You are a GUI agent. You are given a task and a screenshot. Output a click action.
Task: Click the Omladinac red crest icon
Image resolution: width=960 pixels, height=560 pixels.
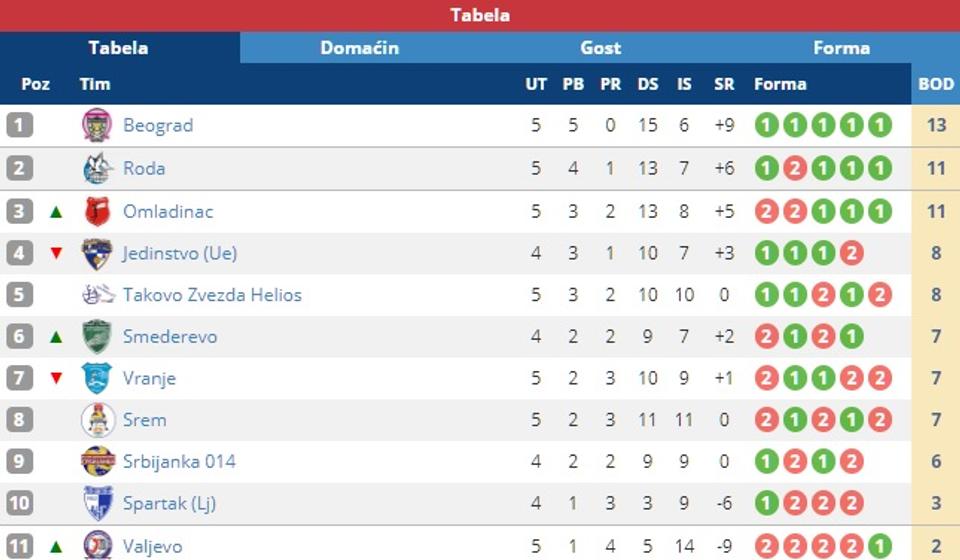(97, 211)
